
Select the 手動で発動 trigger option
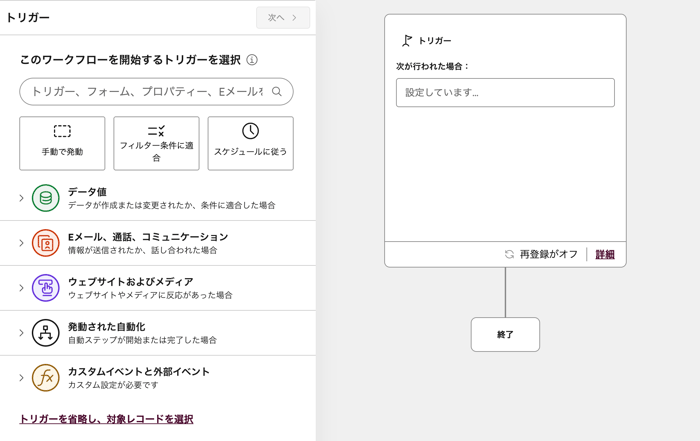coord(62,143)
